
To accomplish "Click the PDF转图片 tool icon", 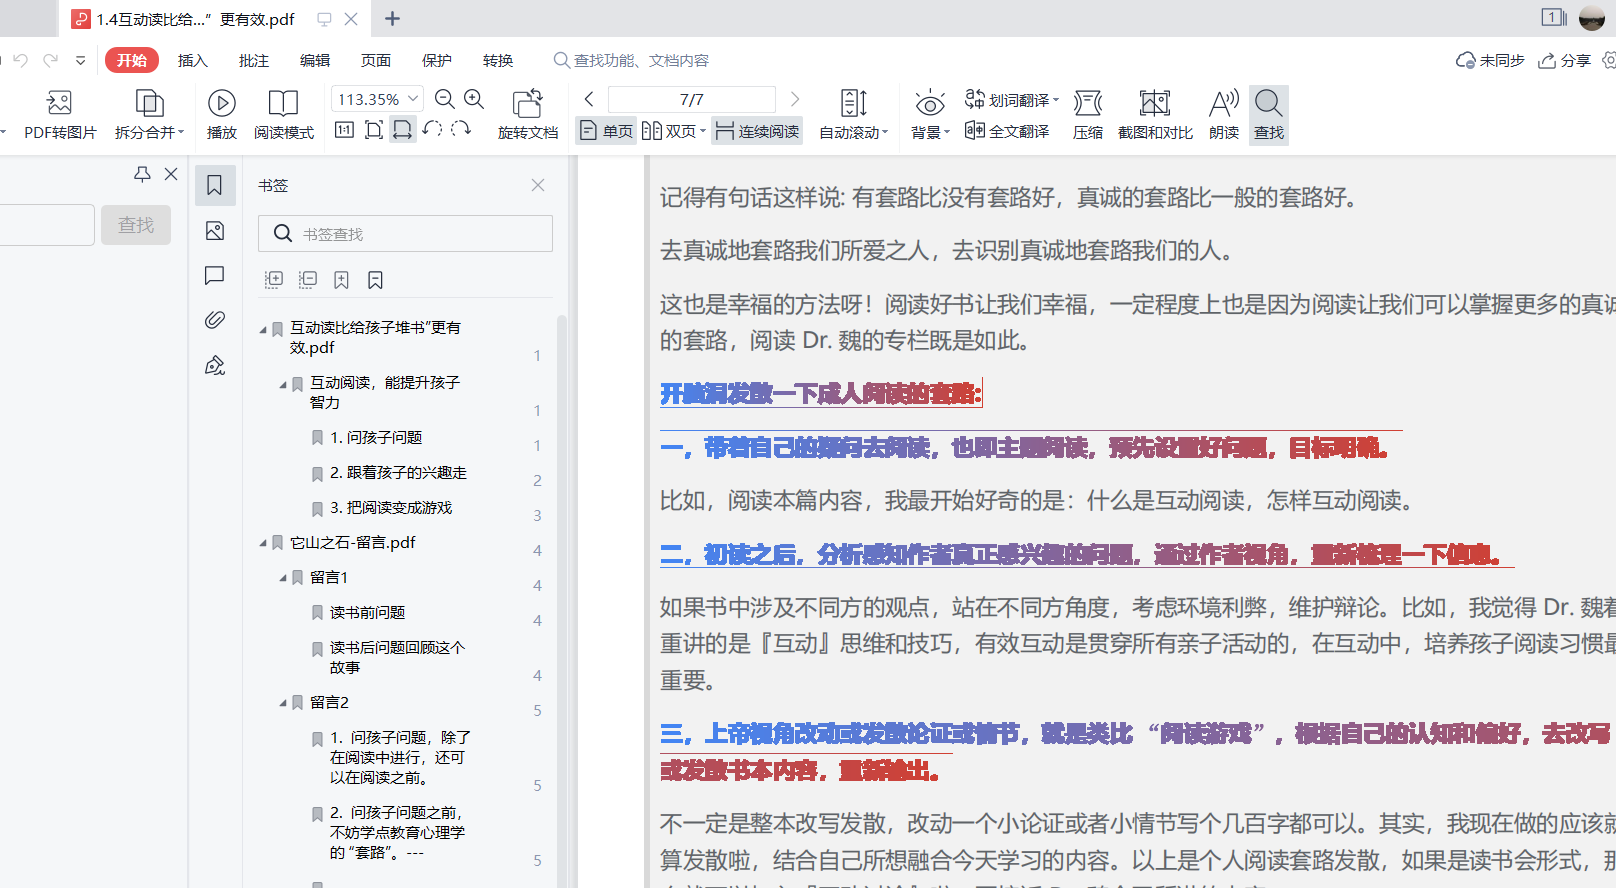I will tap(59, 103).
